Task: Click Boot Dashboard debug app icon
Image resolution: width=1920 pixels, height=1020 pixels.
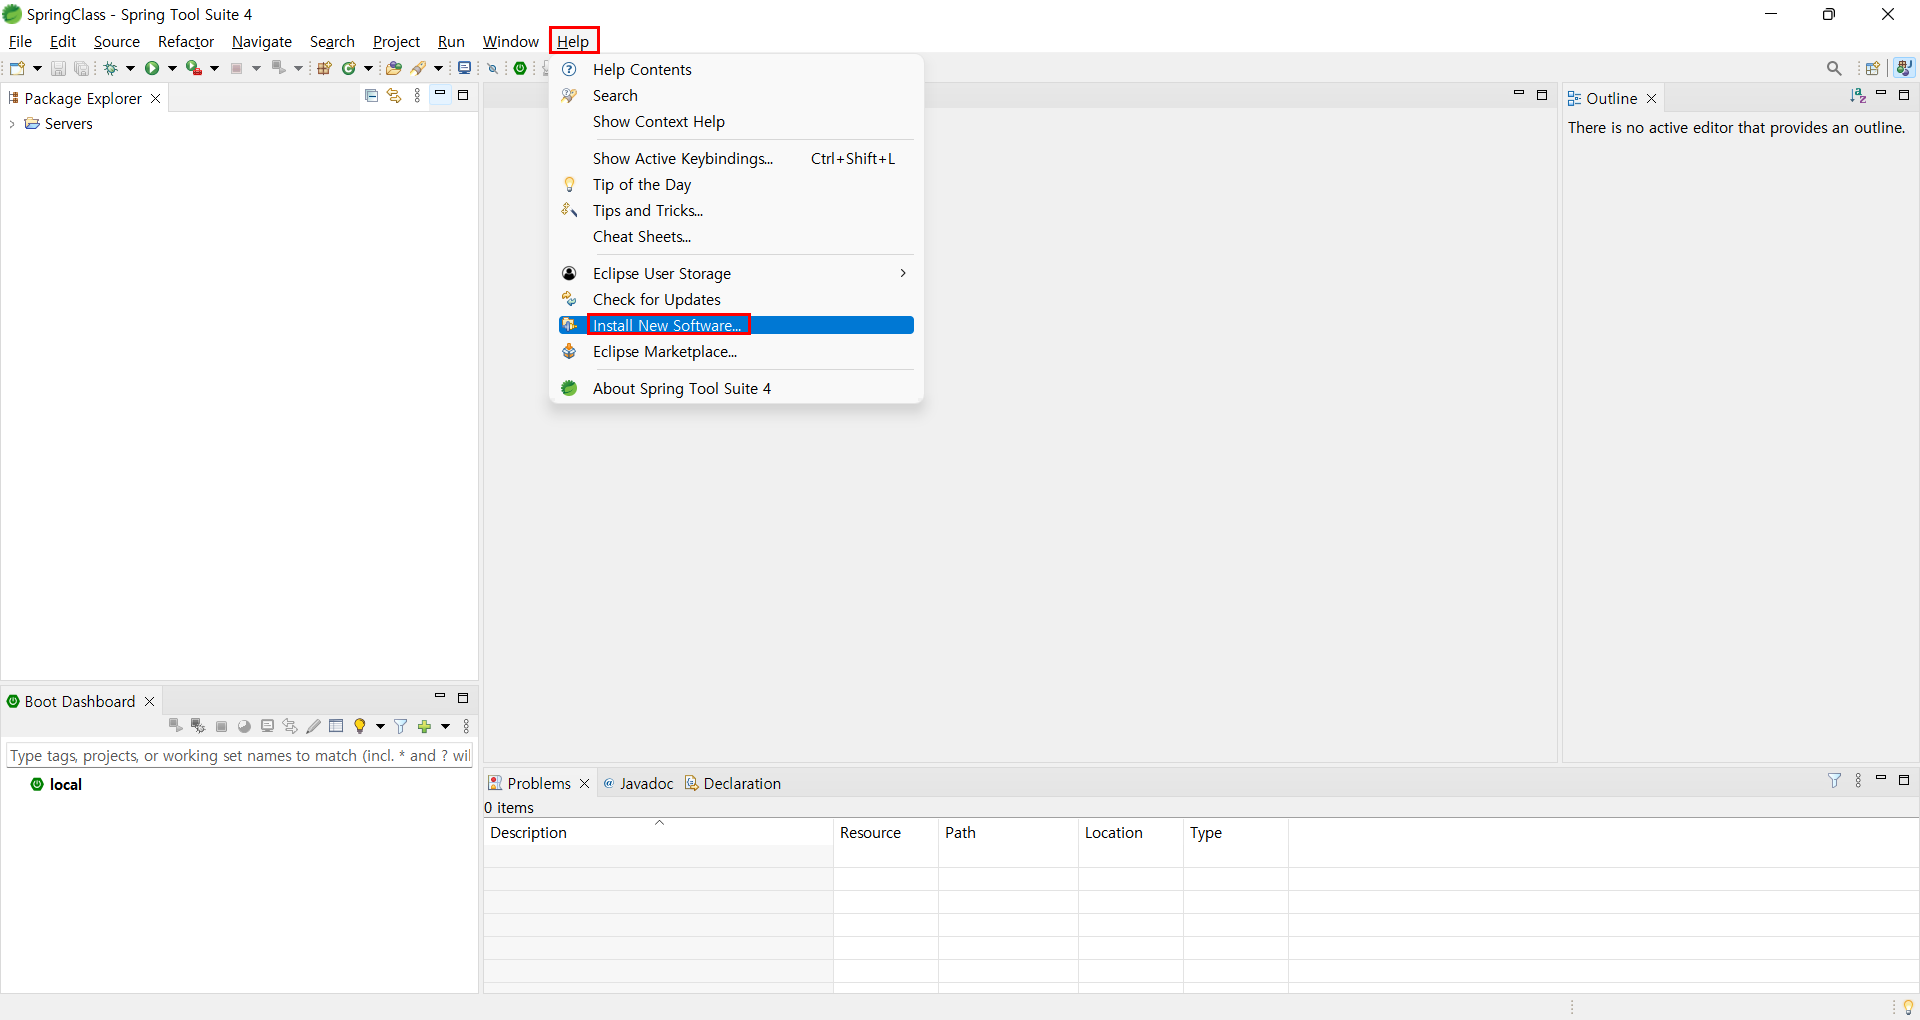Action: tap(198, 726)
